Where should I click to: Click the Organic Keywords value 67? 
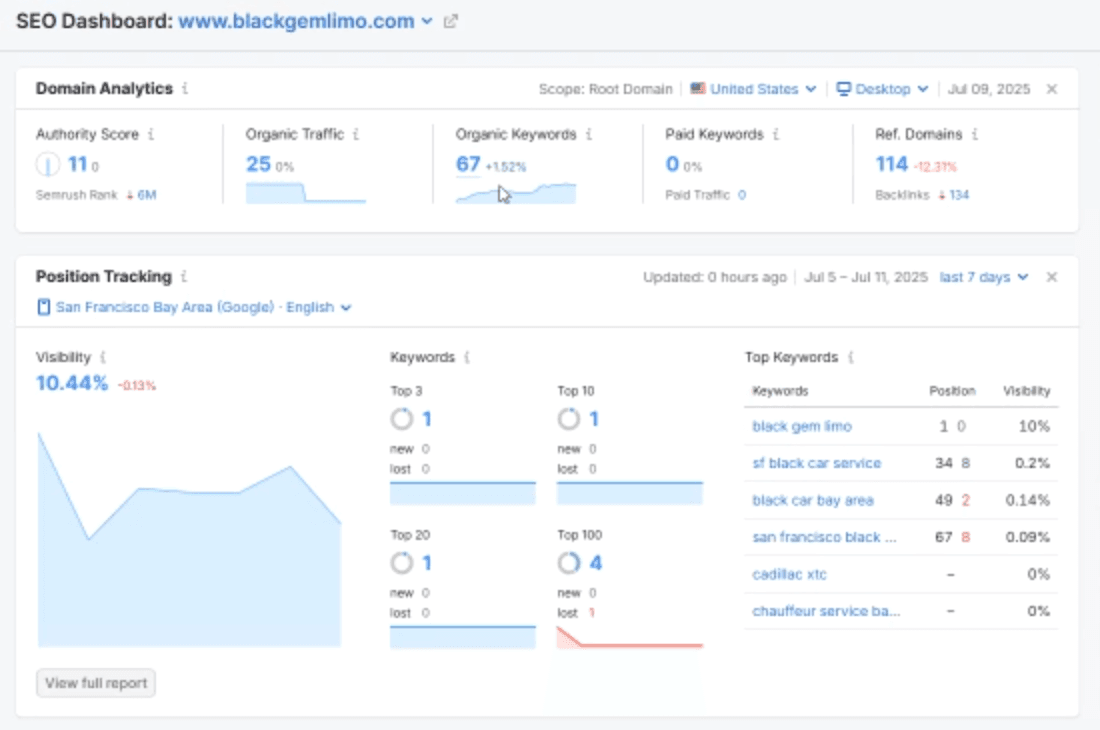[x=468, y=164]
